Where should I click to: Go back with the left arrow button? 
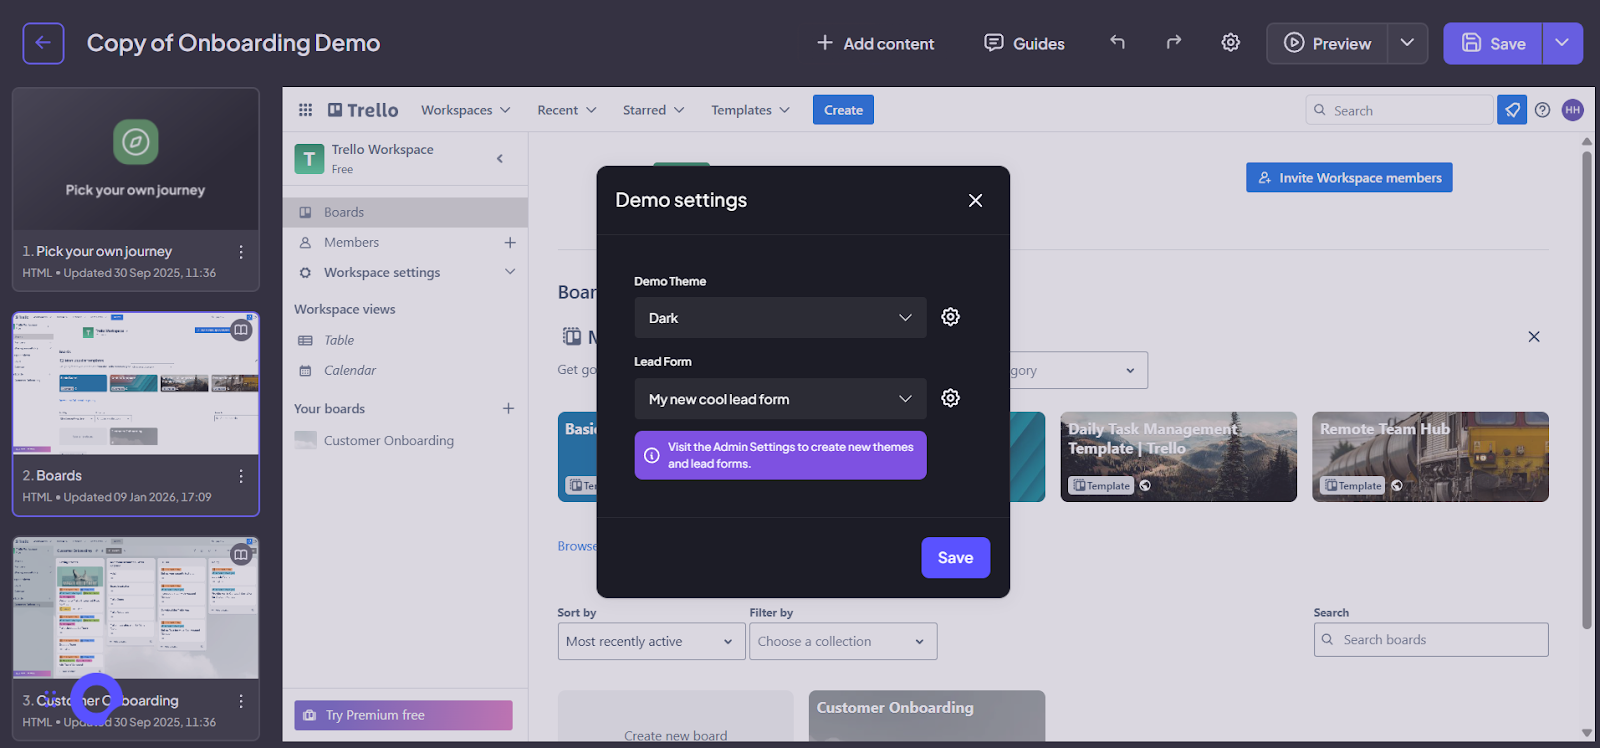click(43, 43)
